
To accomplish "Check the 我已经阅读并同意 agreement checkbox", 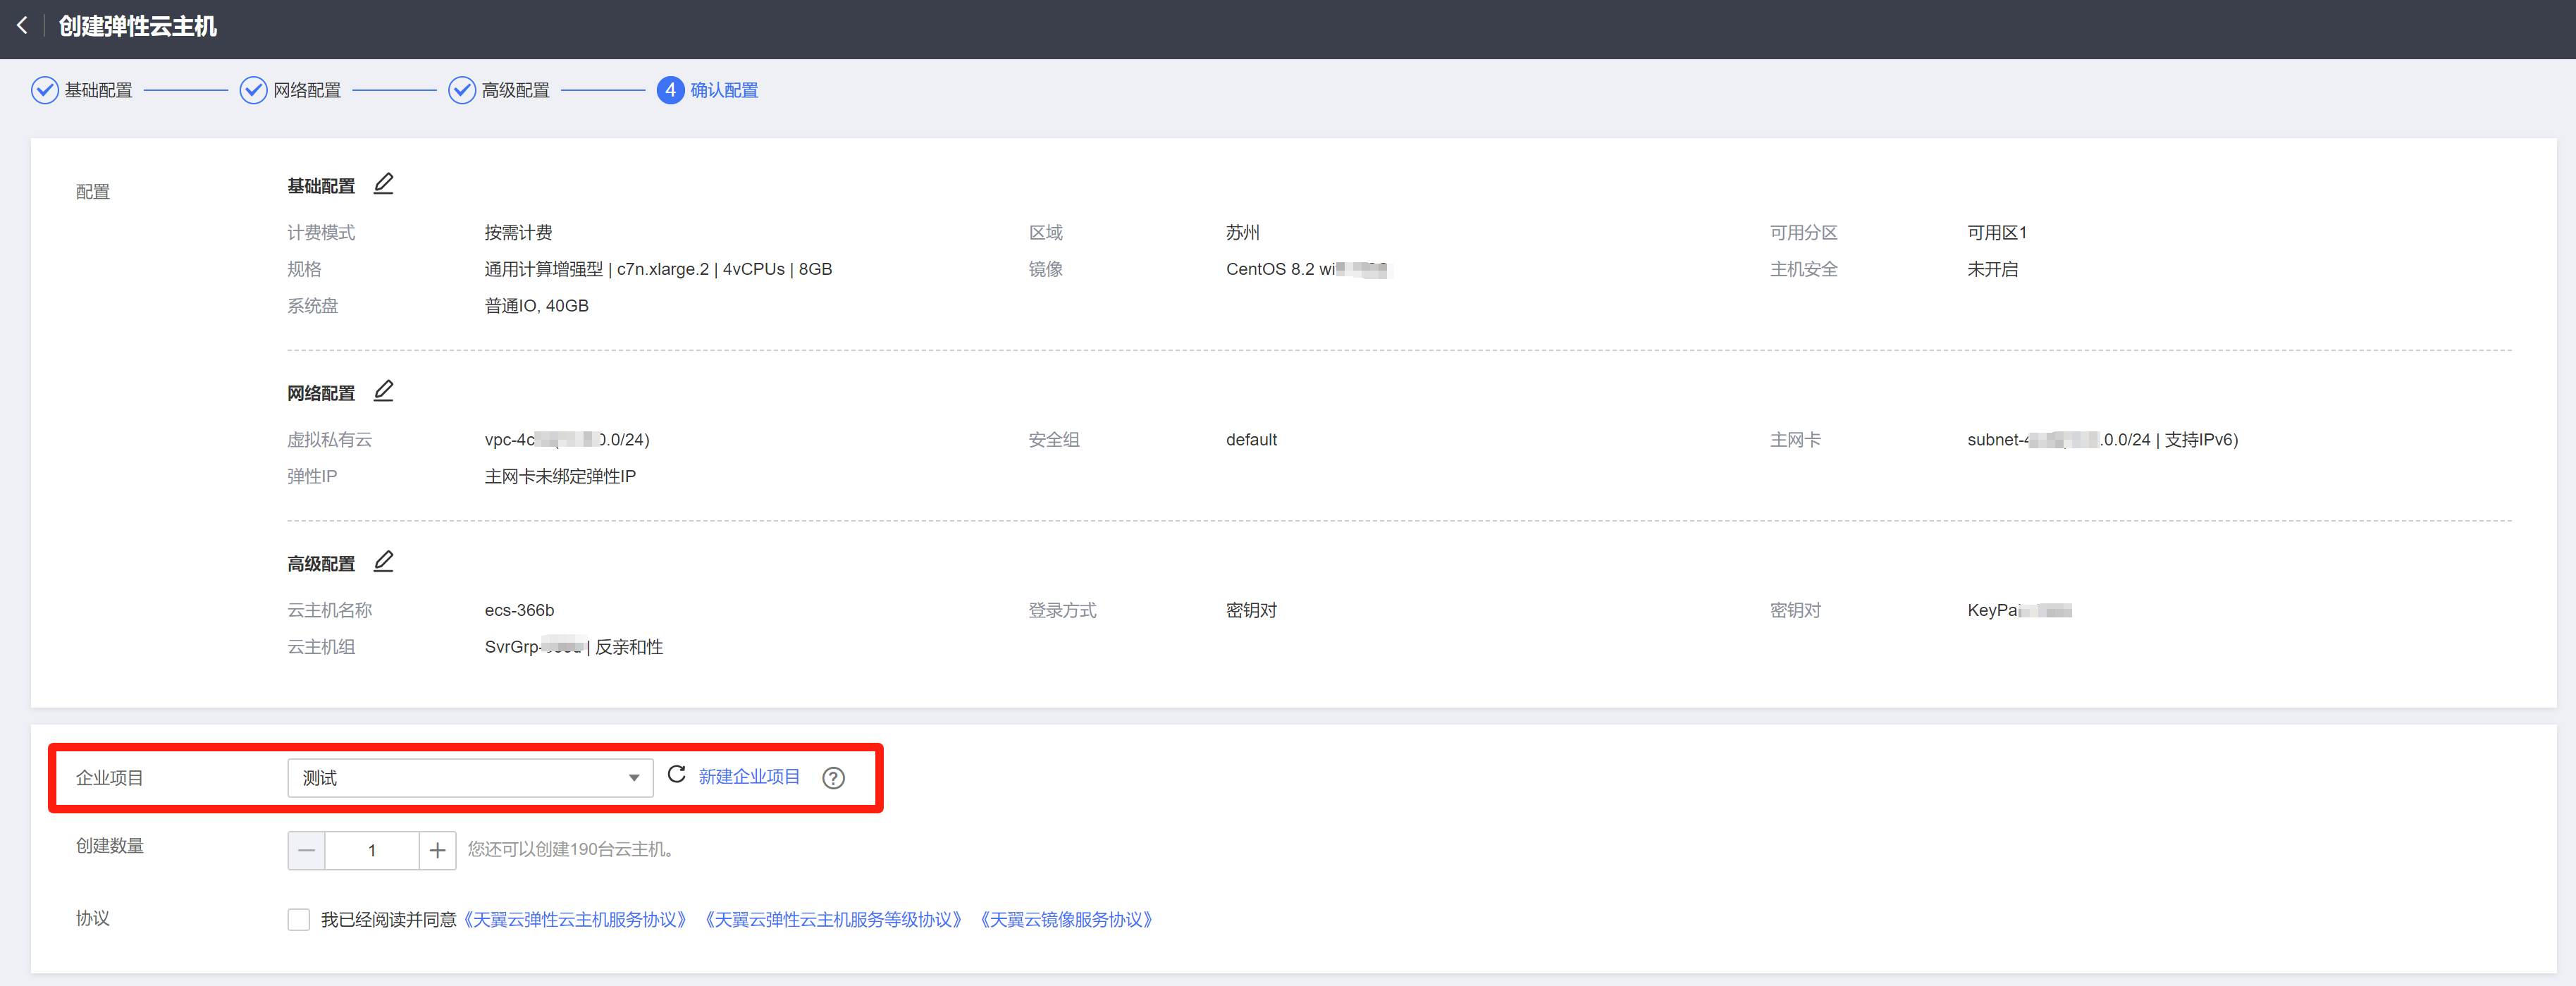I will [x=298, y=919].
